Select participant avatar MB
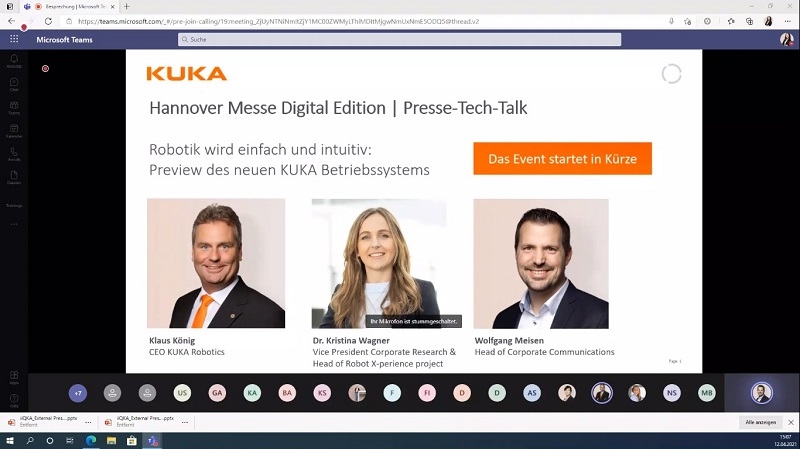The image size is (800, 449). [x=707, y=393]
